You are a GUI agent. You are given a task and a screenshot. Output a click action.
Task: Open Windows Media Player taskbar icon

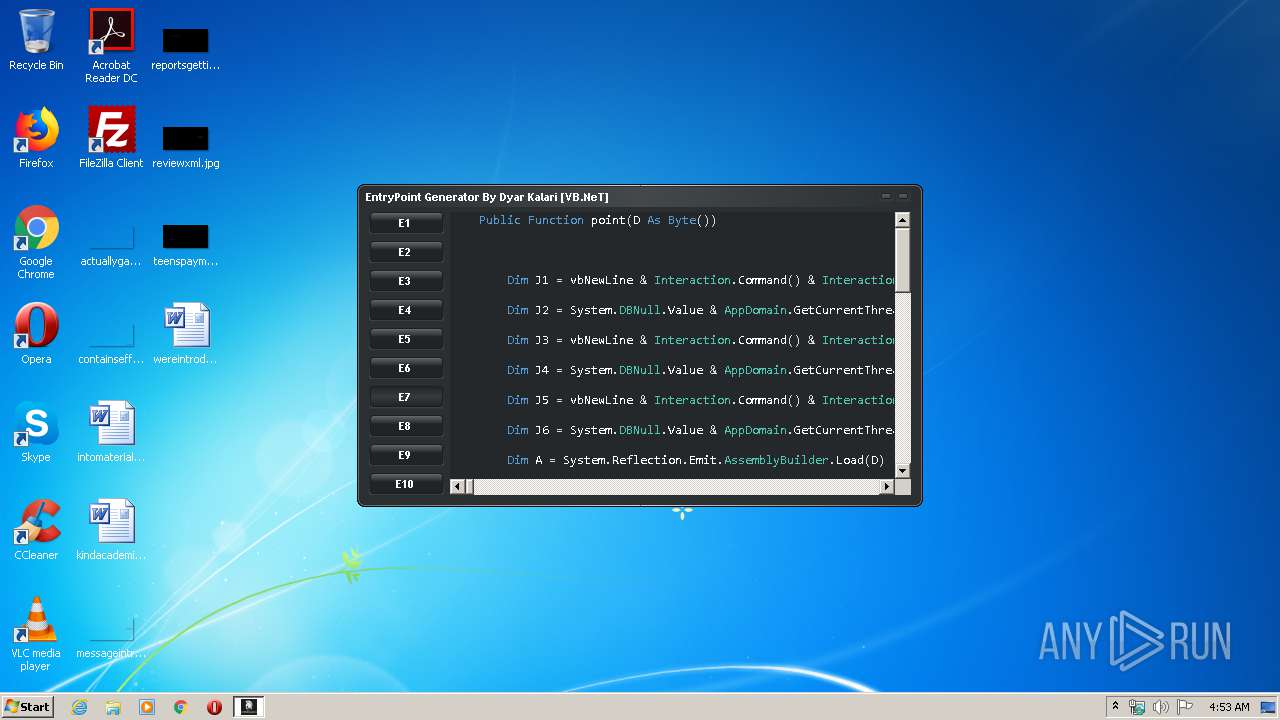(x=147, y=707)
